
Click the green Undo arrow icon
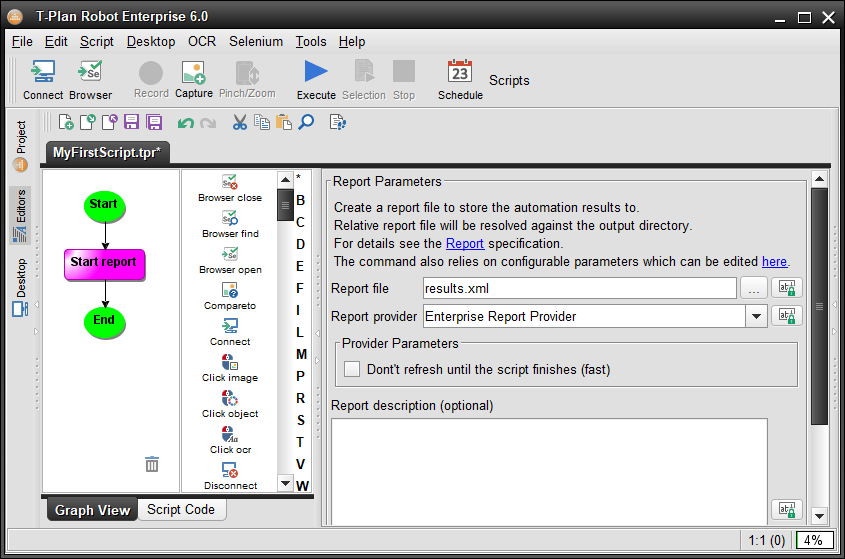pyautogui.click(x=185, y=122)
